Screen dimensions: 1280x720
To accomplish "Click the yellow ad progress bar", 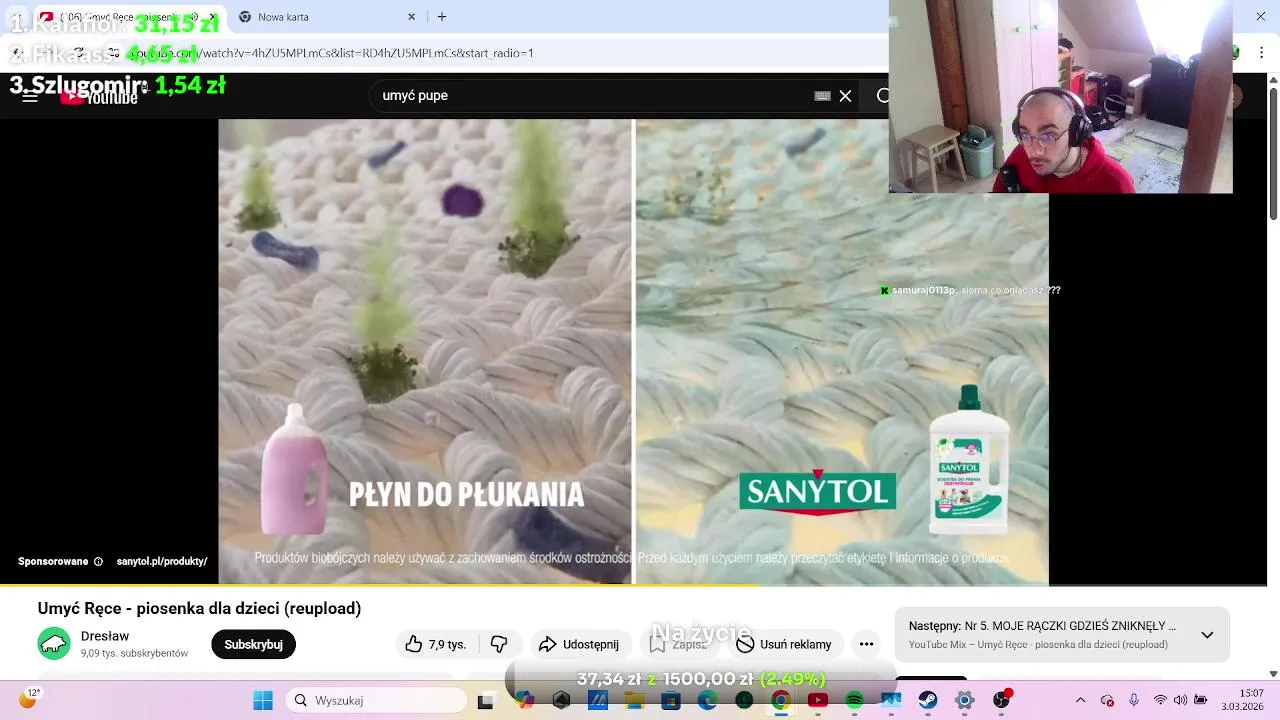I will click(380, 585).
